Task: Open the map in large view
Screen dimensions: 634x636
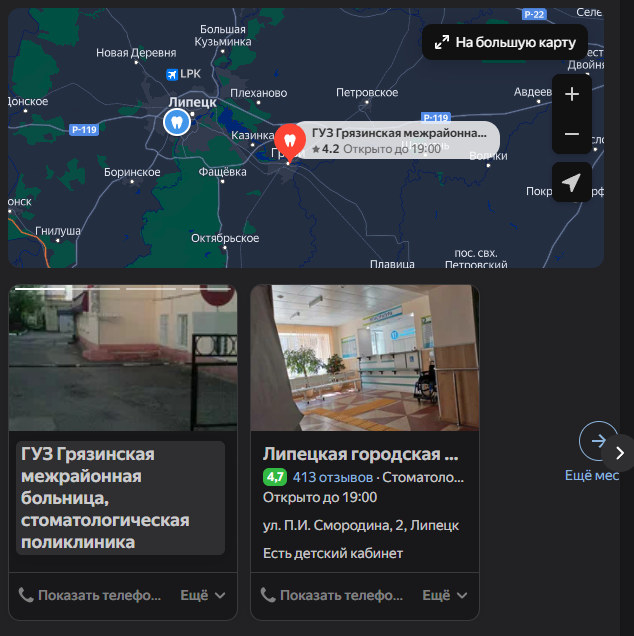Action: pos(505,42)
